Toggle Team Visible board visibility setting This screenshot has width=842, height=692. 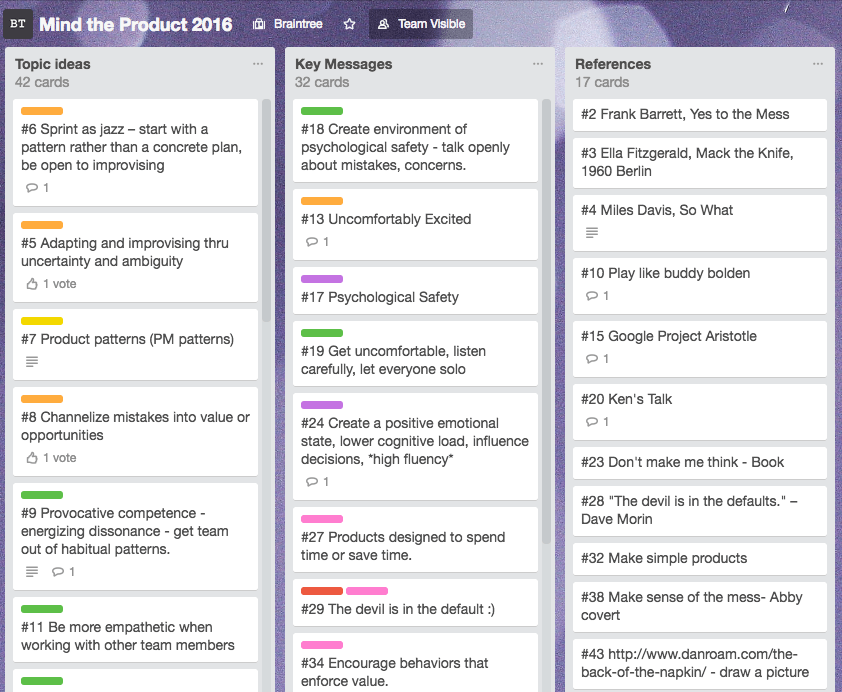click(421, 24)
